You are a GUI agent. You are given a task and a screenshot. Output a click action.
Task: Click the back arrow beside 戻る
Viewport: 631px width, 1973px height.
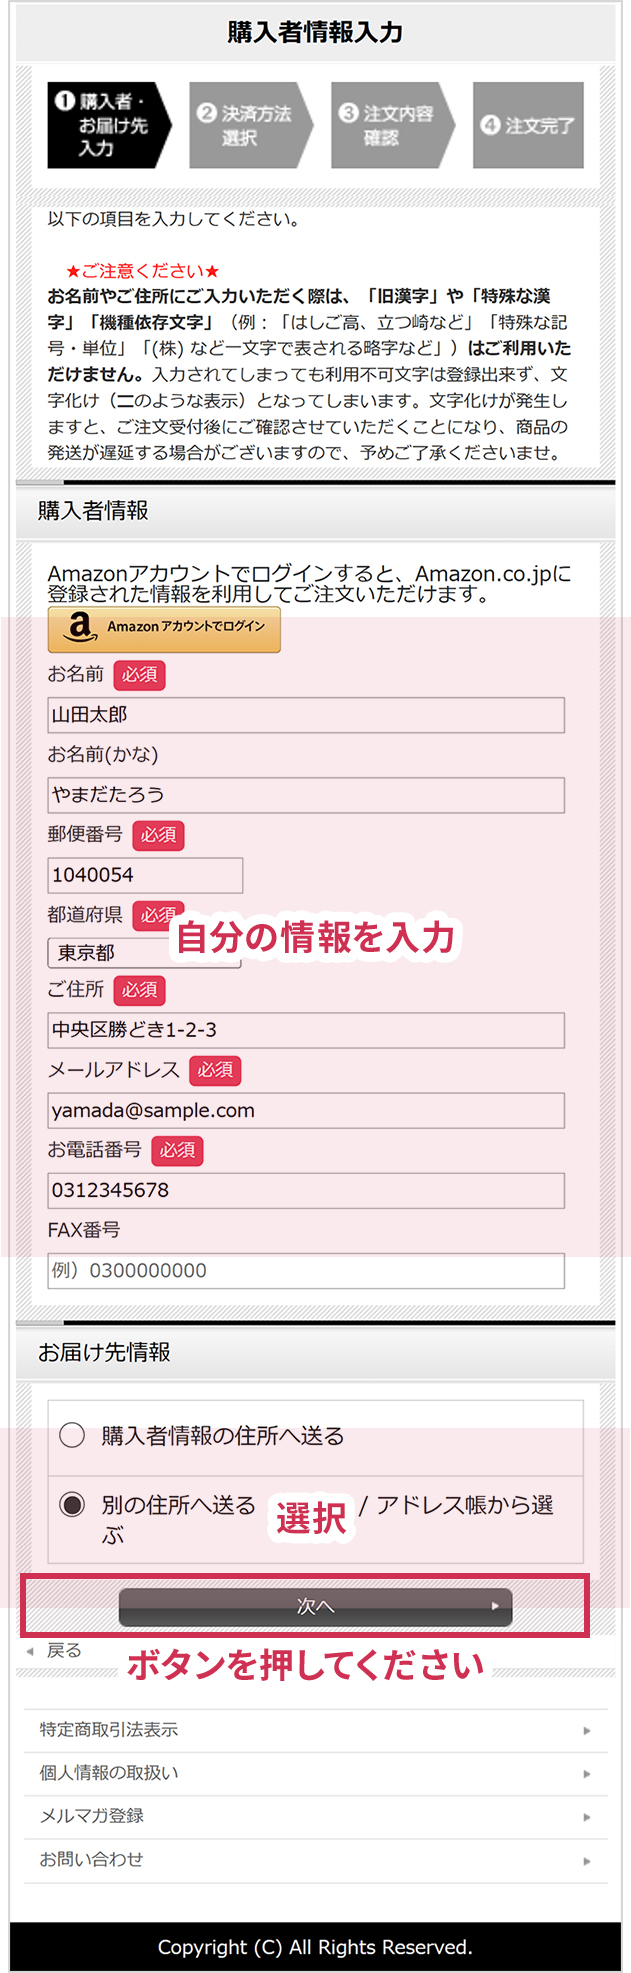(x=30, y=1651)
